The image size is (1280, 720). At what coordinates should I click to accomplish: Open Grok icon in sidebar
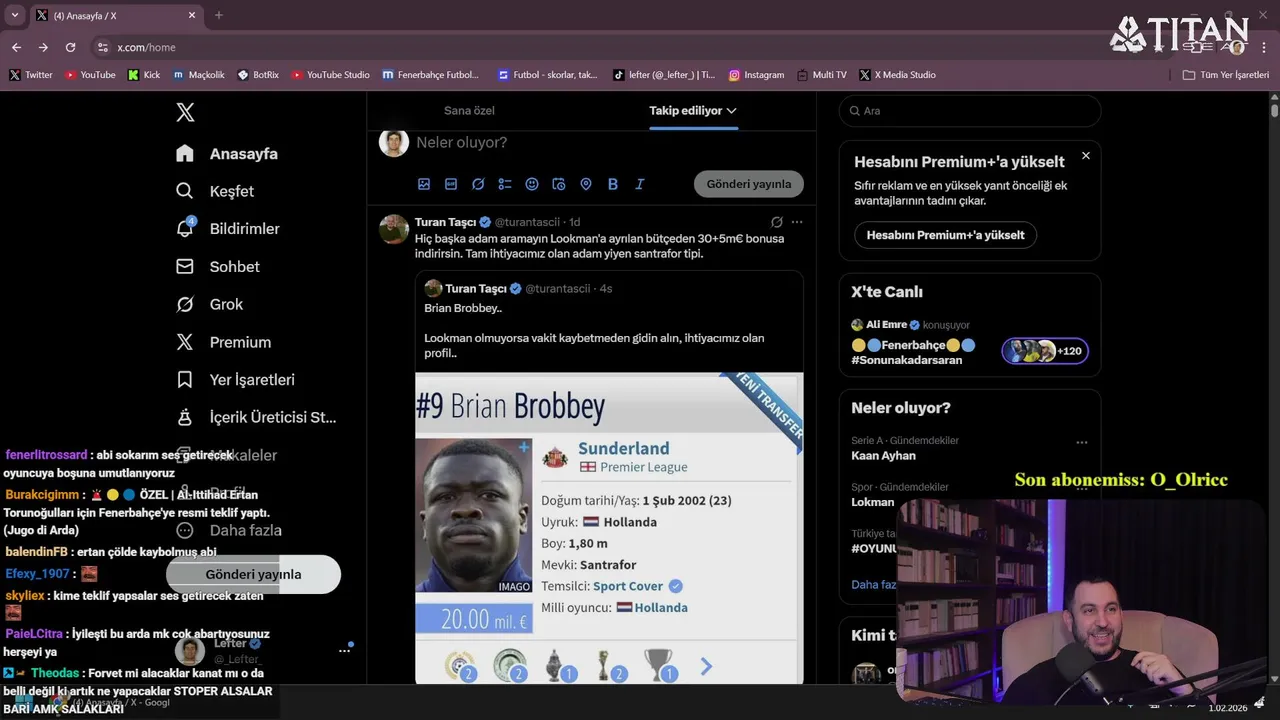pyautogui.click(x=185, y=304)
